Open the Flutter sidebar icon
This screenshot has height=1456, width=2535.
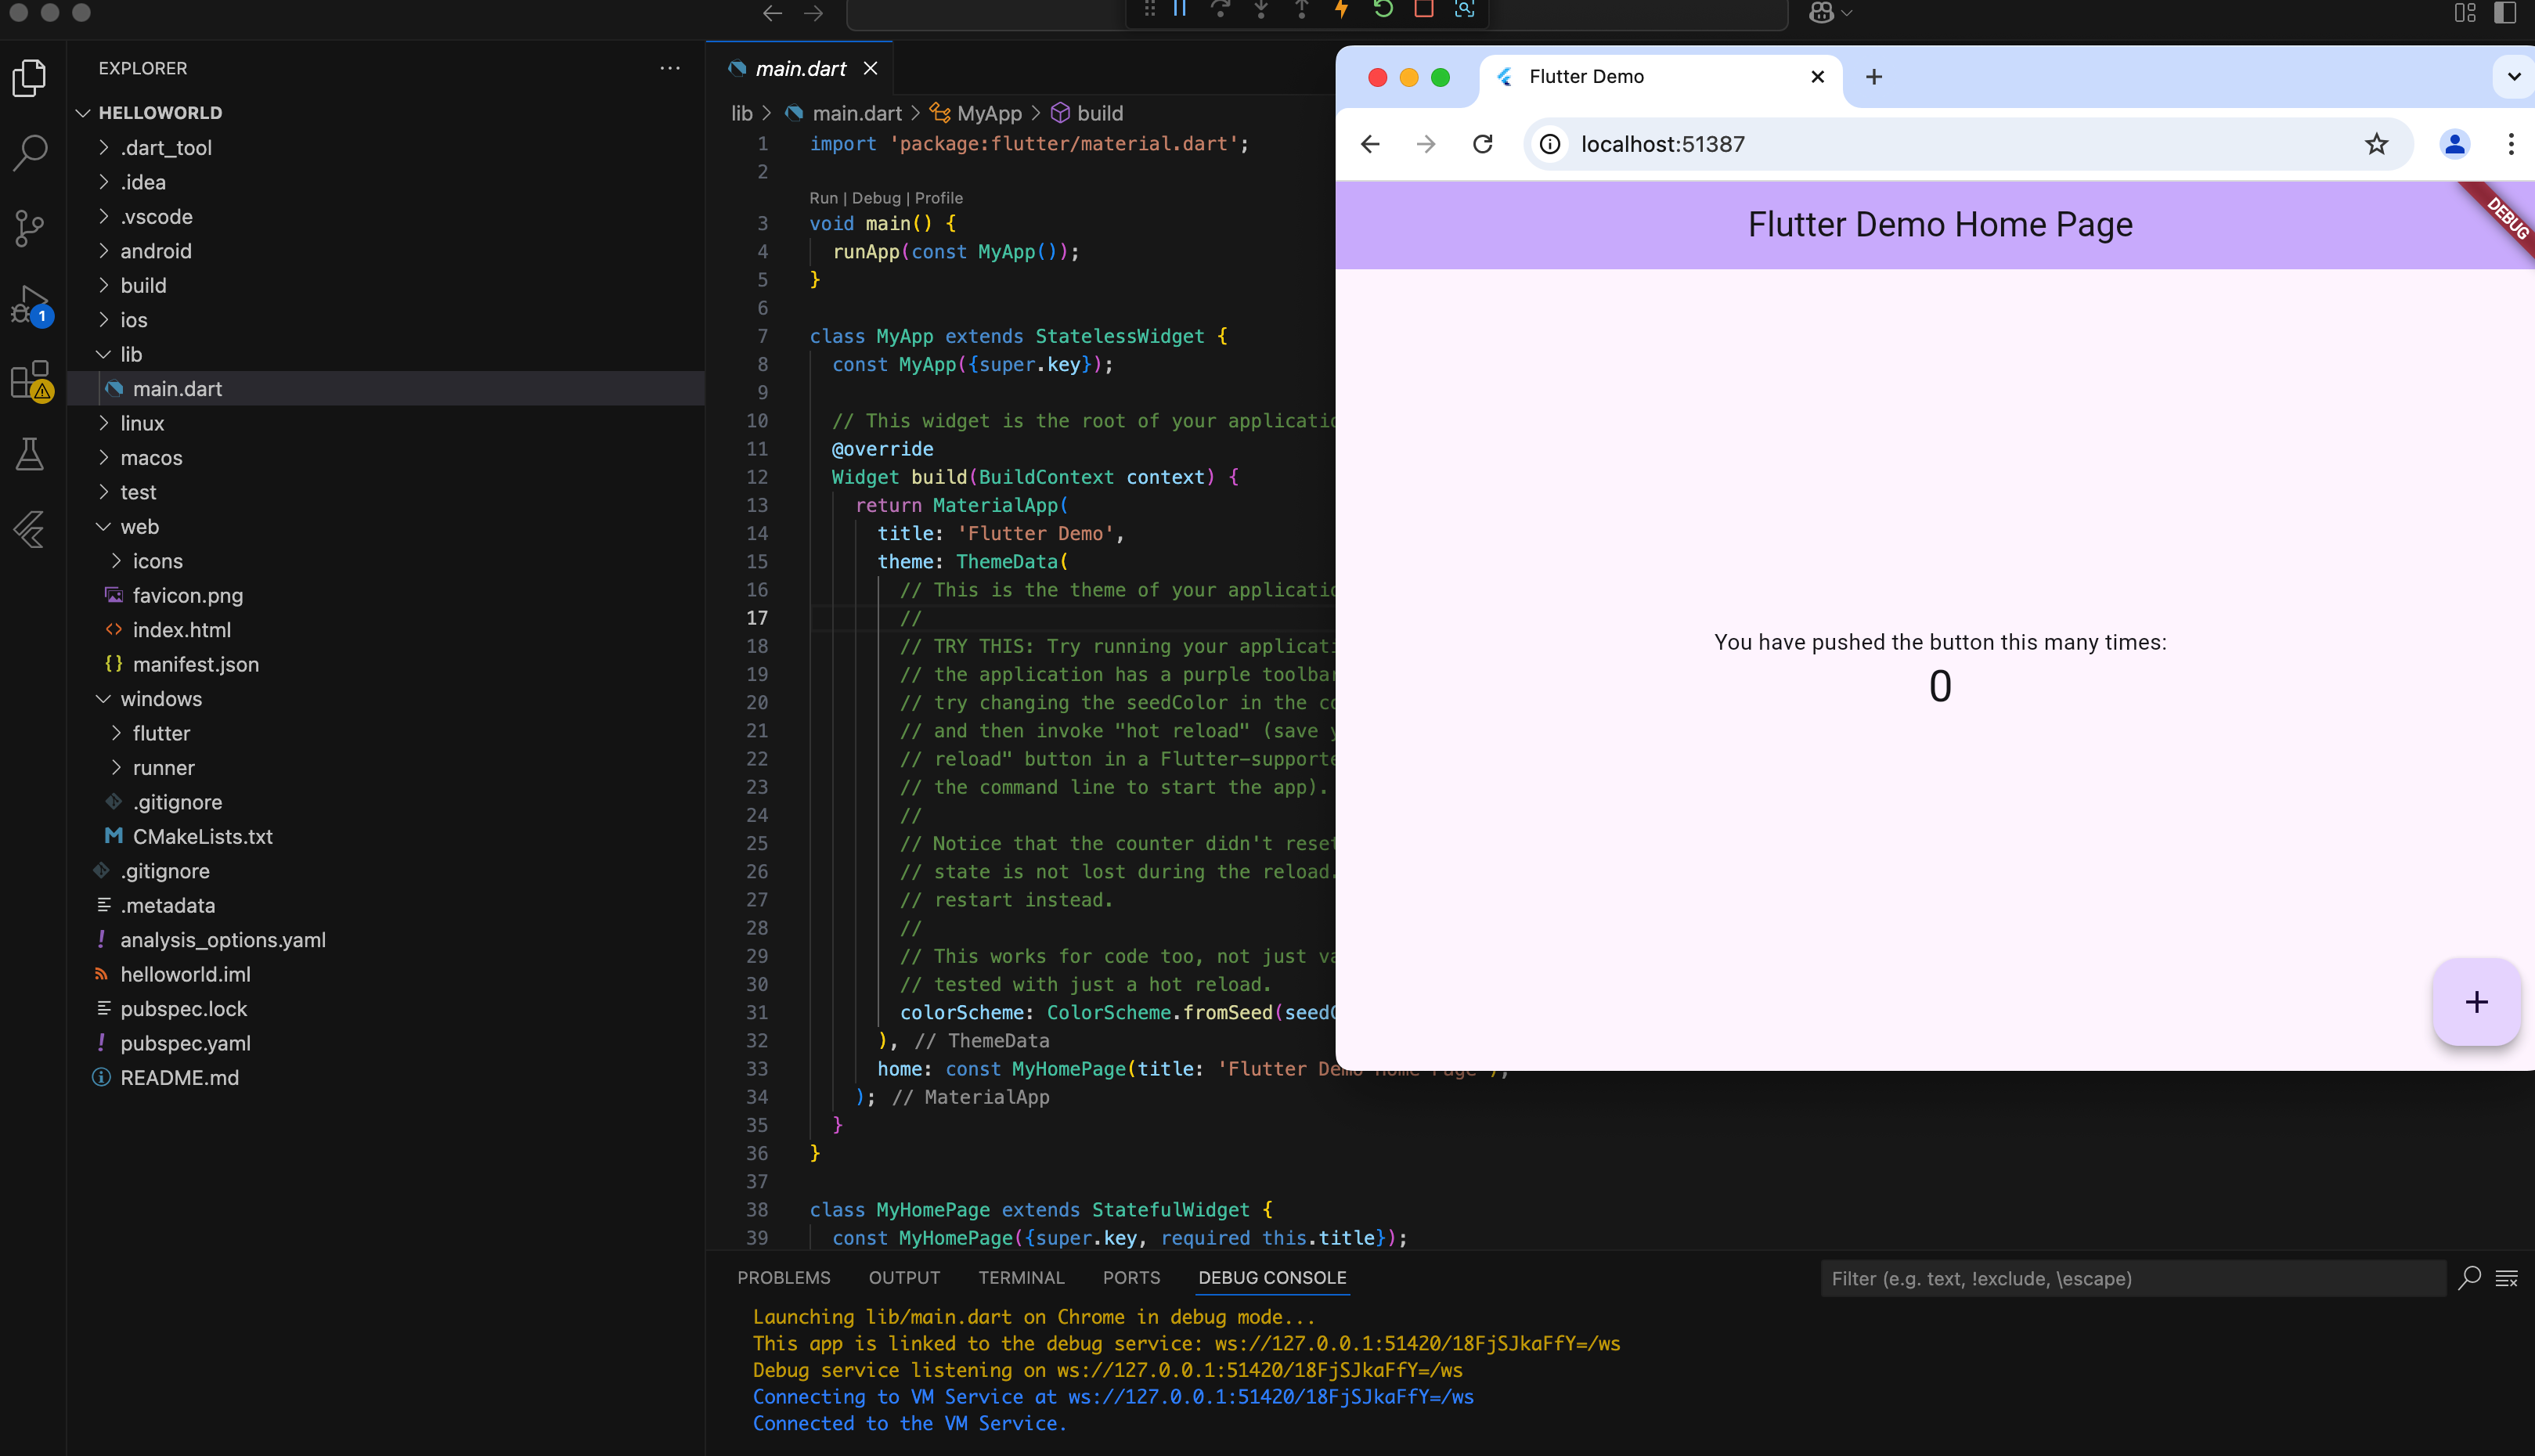(30, 530)
